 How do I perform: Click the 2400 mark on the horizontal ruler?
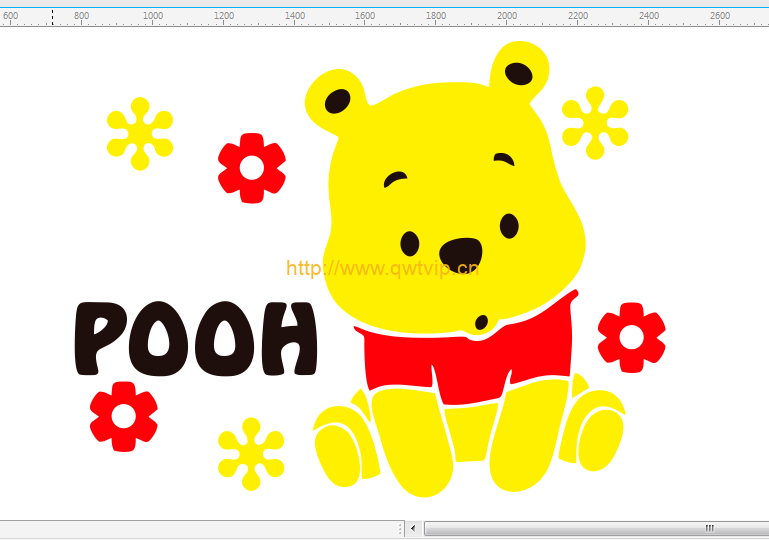[x=649, y=16]
